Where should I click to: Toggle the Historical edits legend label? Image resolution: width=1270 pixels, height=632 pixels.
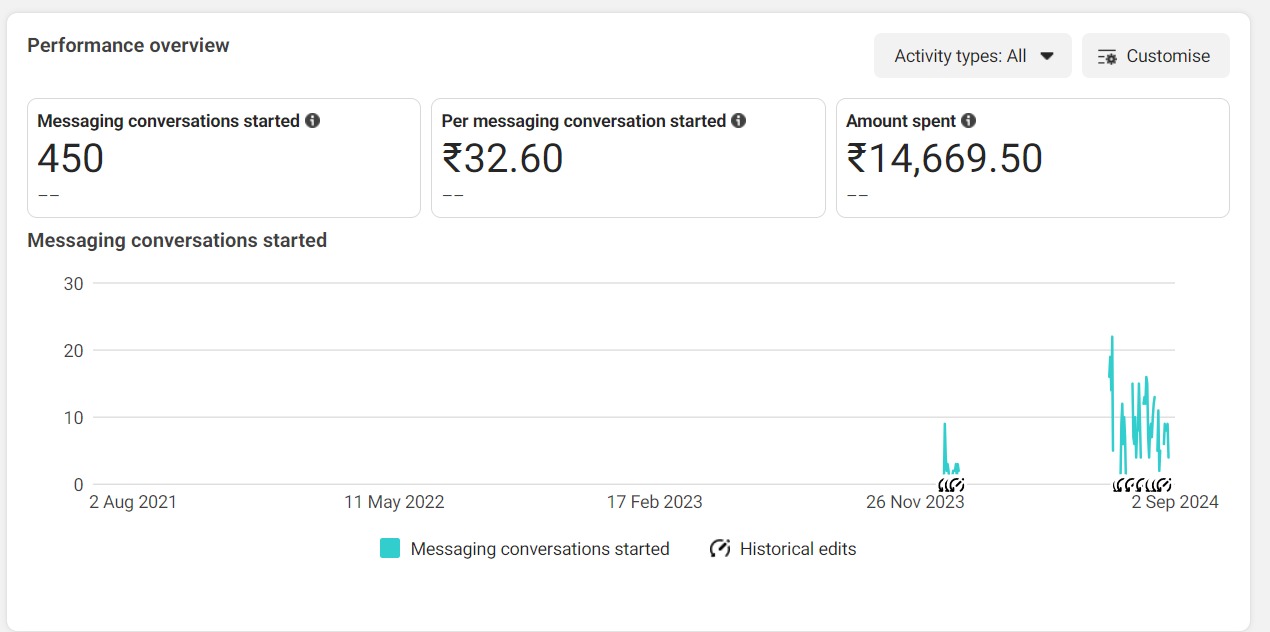[x=798, y=549]
